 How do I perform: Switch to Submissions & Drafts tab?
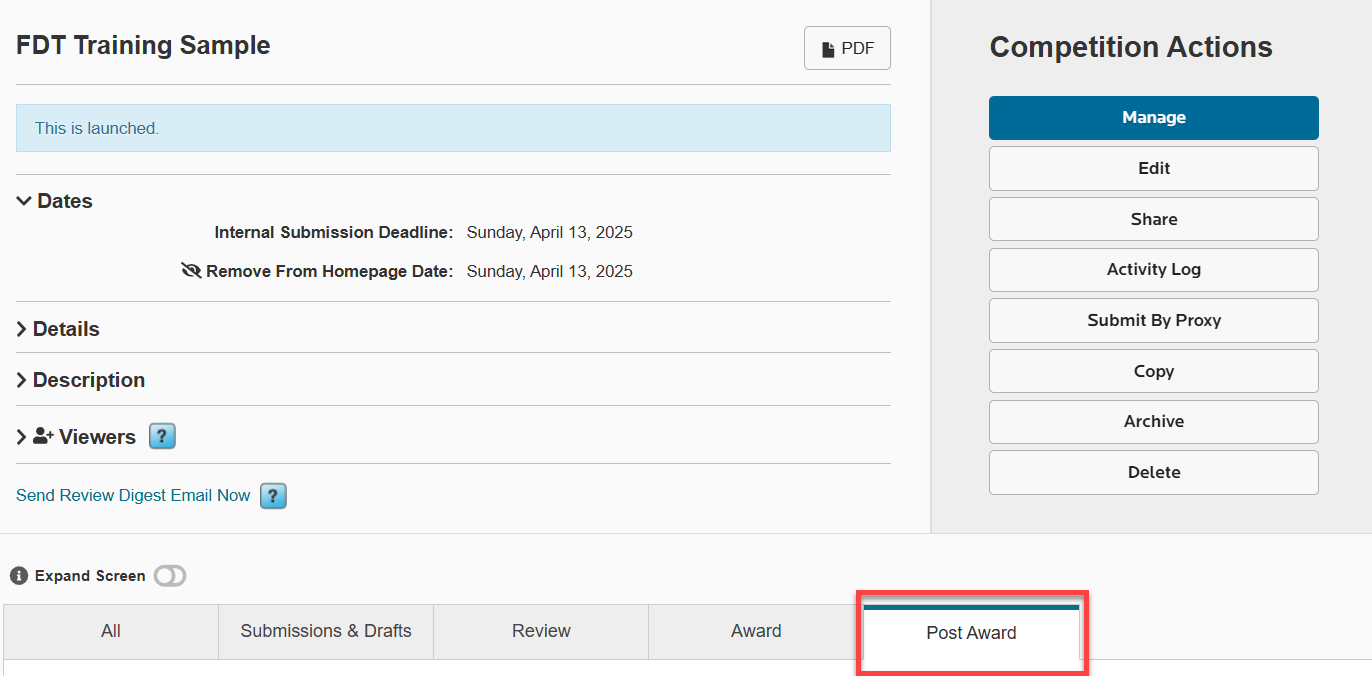[x=326, y=631]
